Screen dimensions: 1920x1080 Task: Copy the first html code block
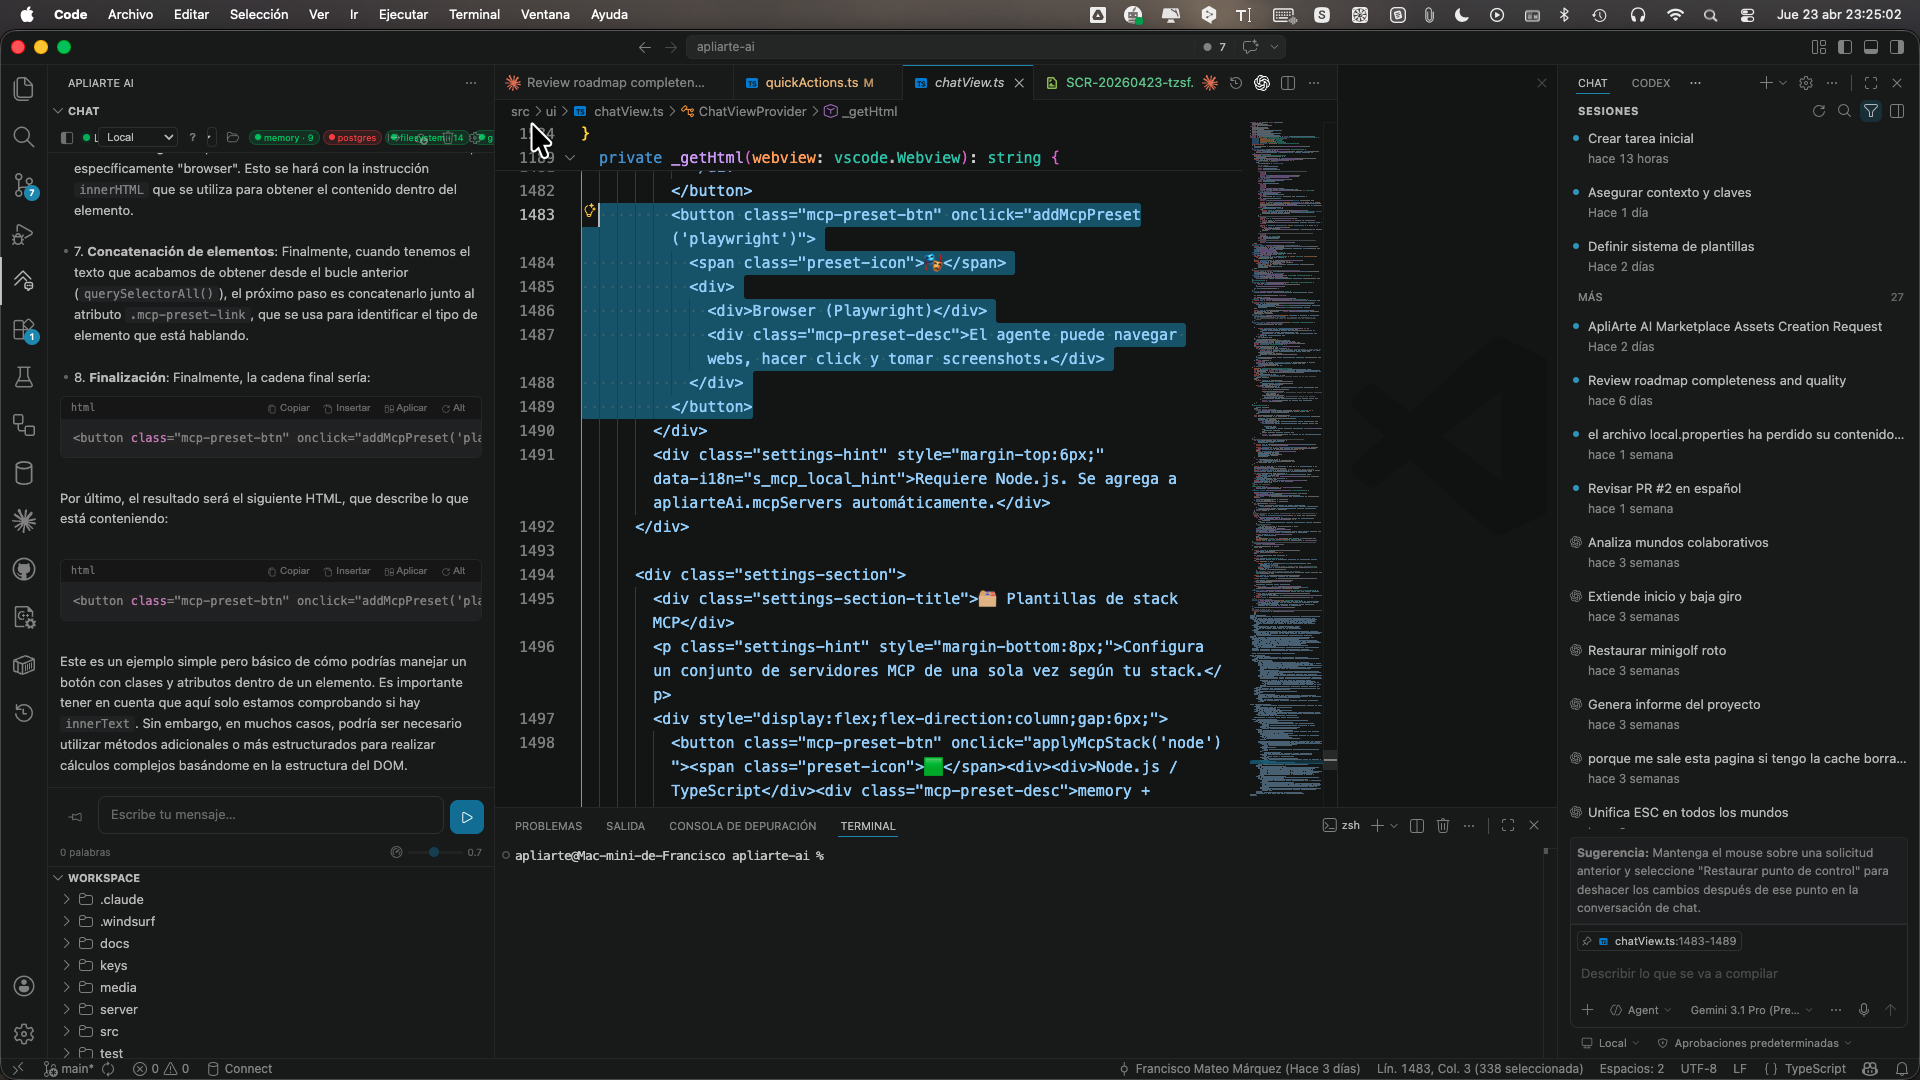[289, 408]
